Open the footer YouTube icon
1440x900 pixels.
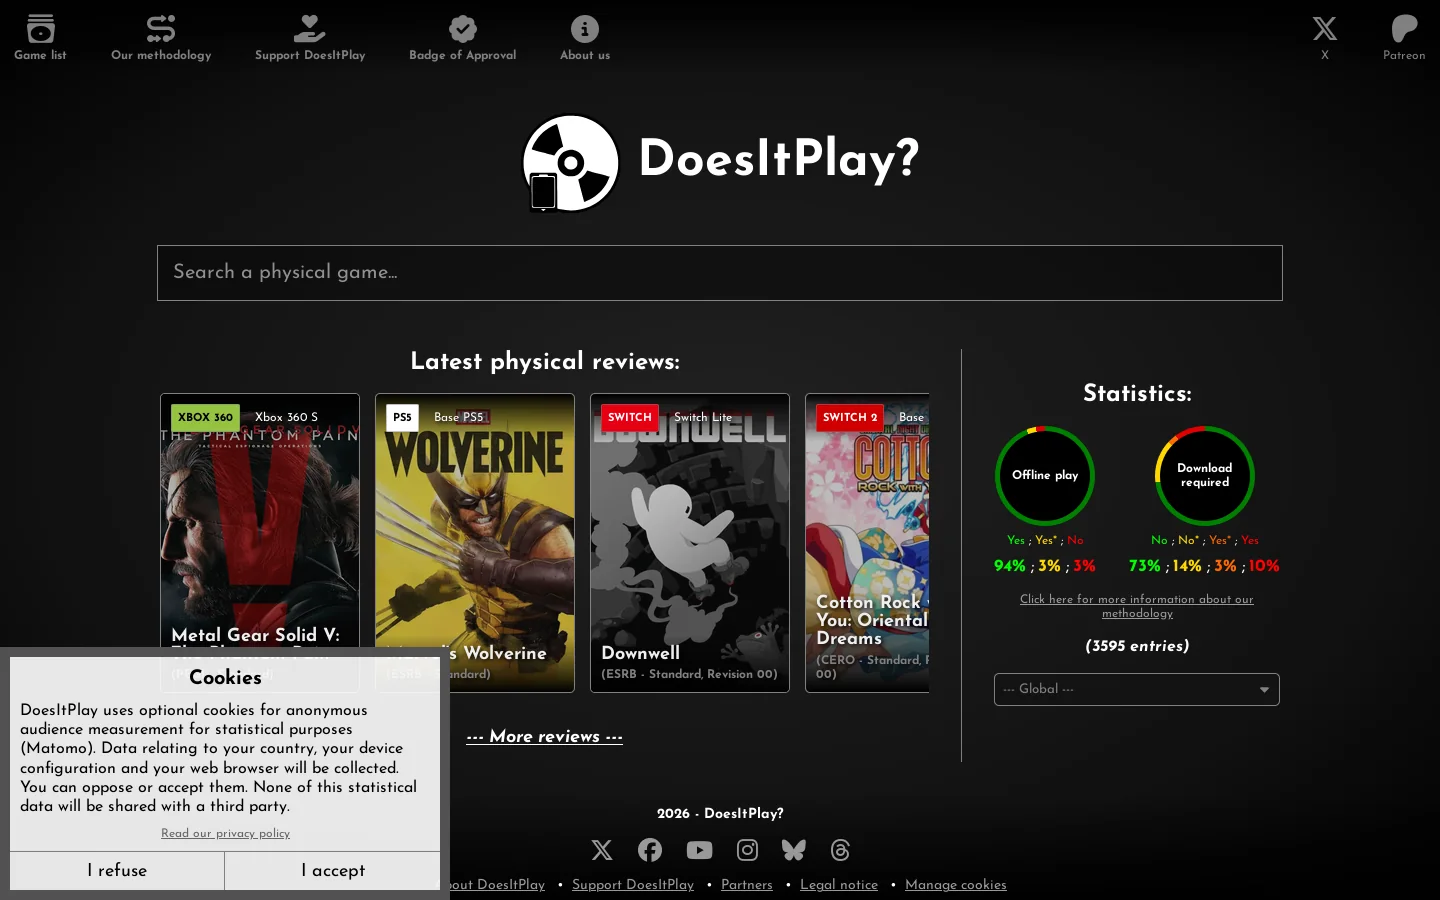point(699,850)
